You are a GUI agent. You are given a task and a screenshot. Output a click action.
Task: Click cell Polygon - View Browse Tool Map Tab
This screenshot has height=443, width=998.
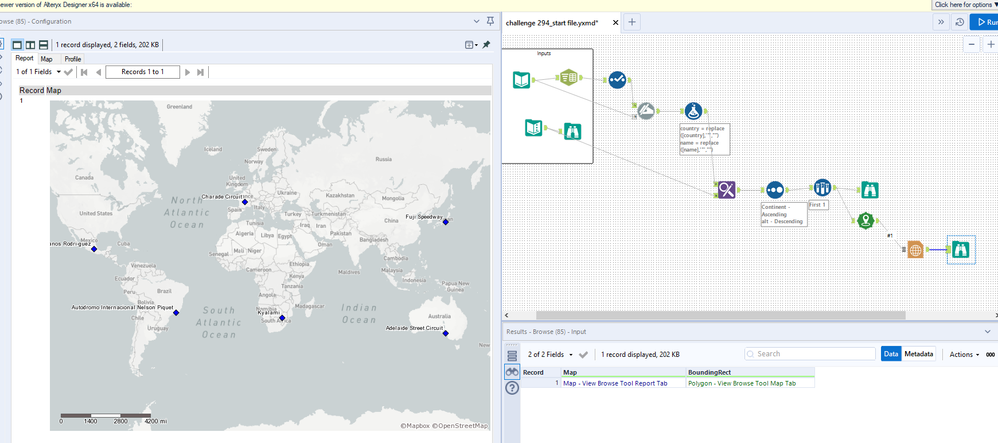tap(750, 383)
